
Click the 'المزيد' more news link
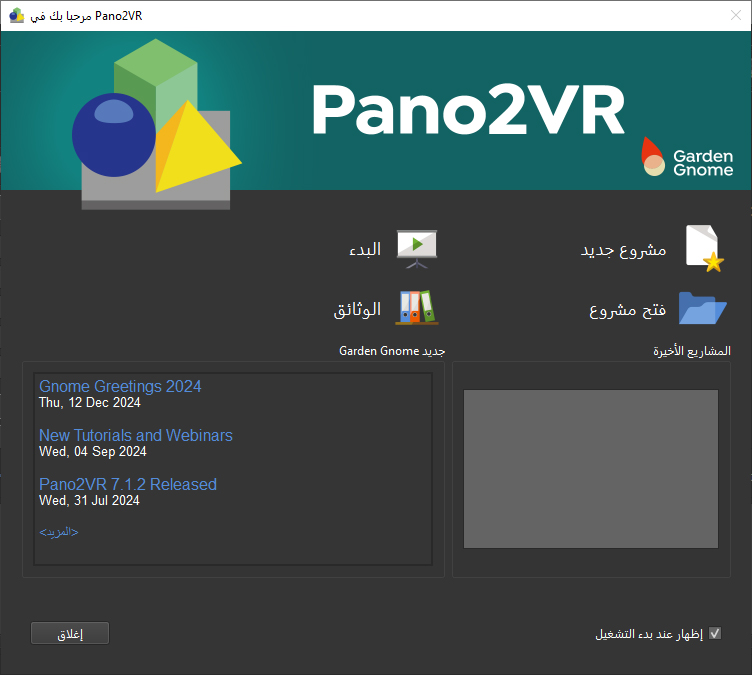point(59,532)
